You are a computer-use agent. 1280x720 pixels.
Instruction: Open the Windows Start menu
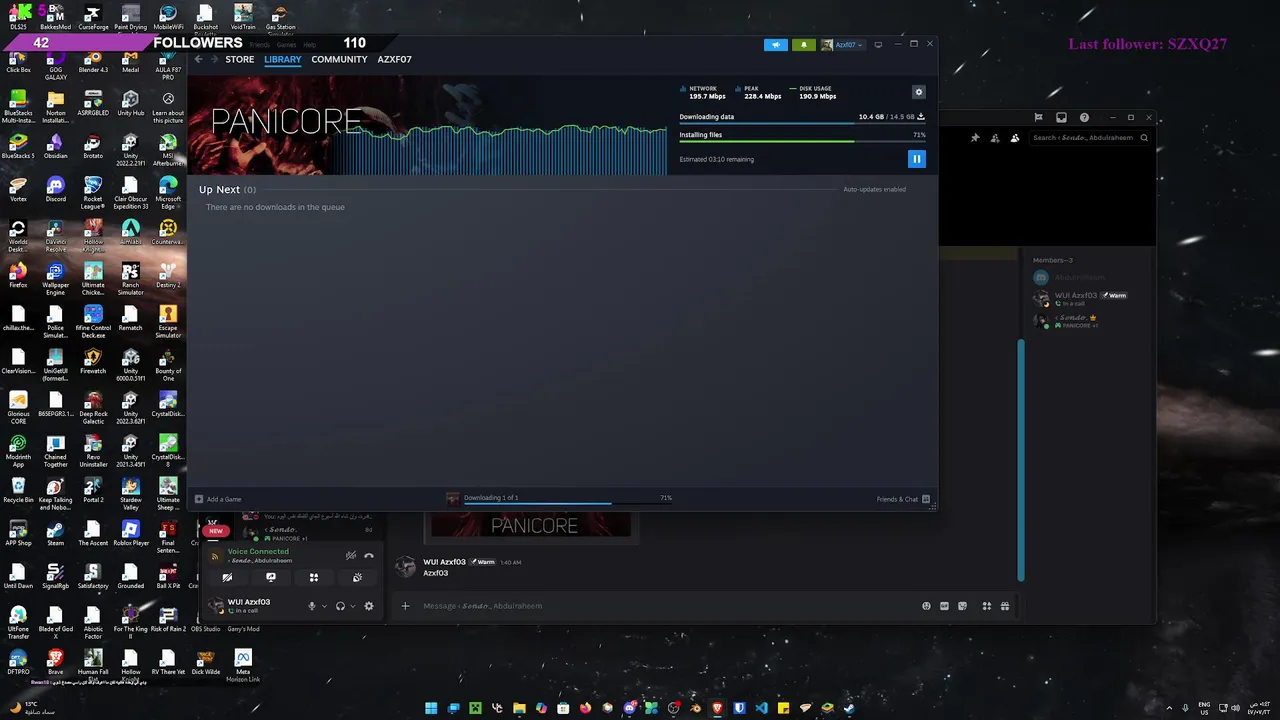point(431,708)
